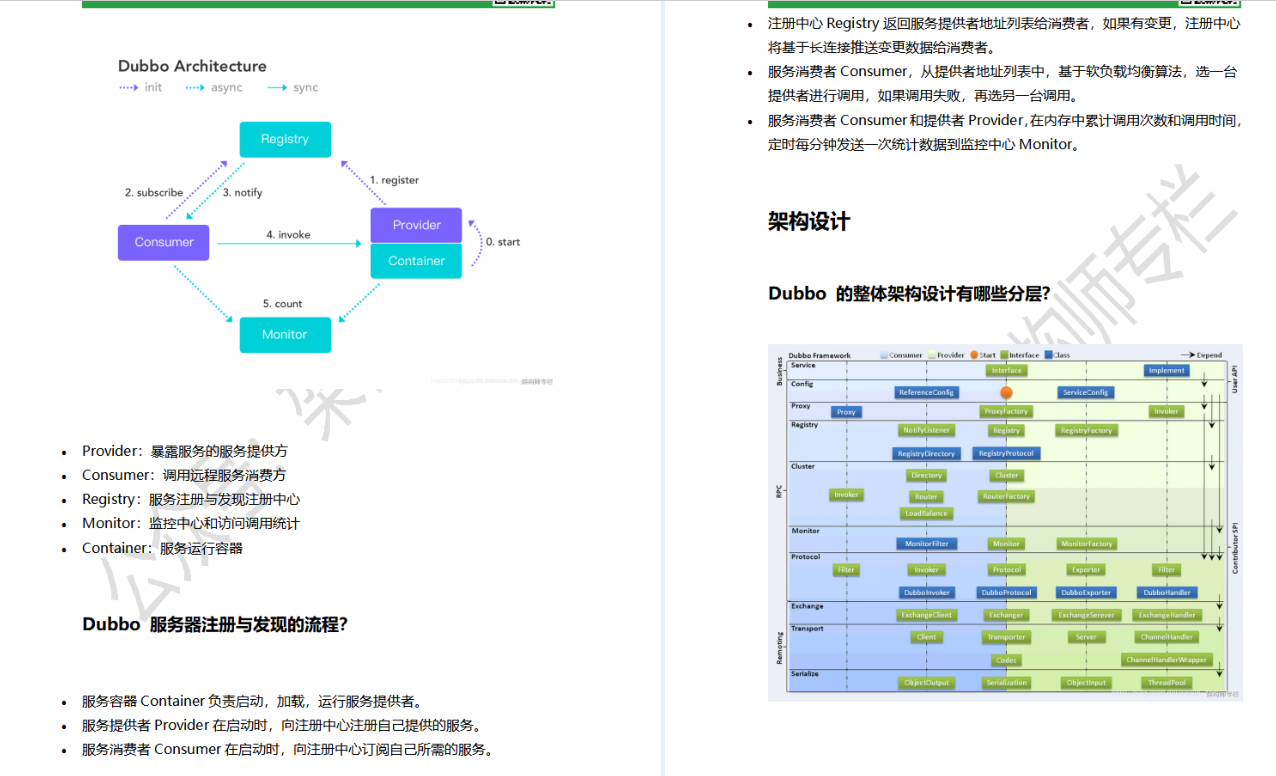Click the green 'Cluster' box
Viewport: 1276px width, 776px height.
(x=1006, y=475)
